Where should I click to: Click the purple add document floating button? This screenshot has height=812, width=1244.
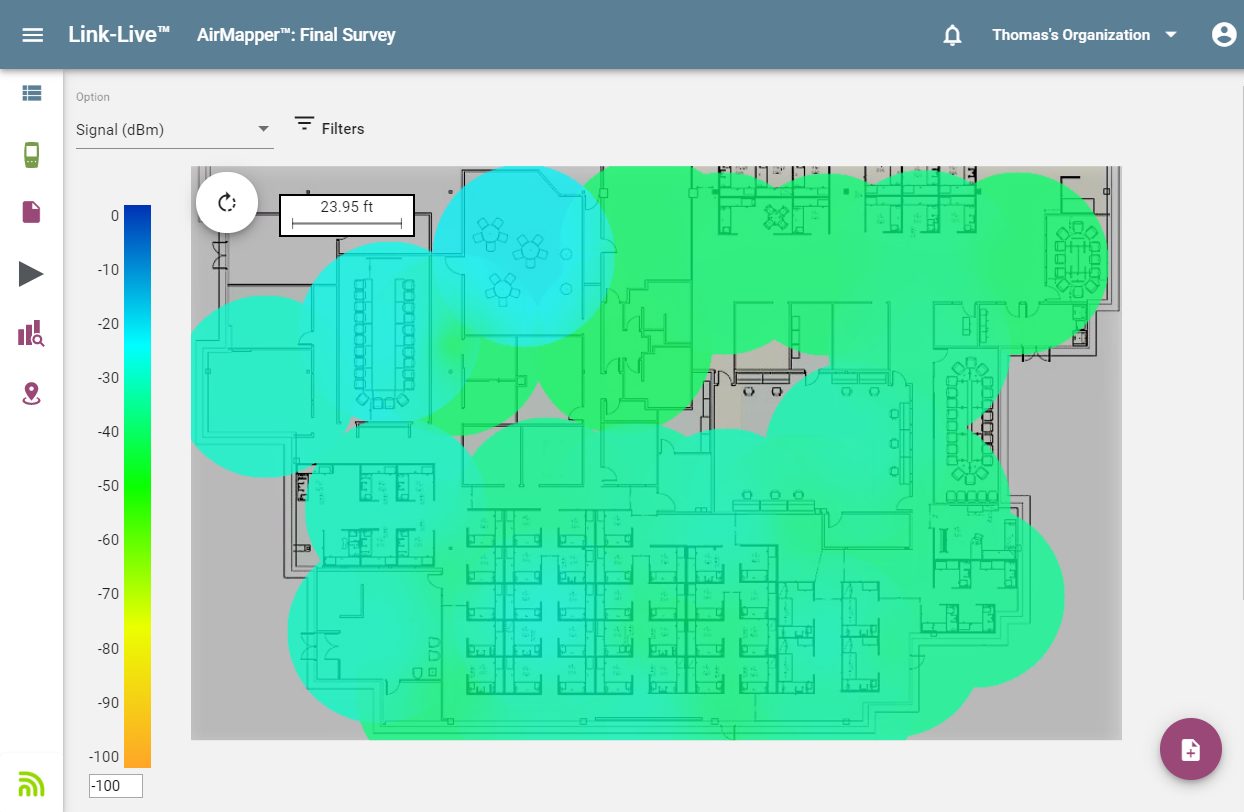coord(1190,749)
